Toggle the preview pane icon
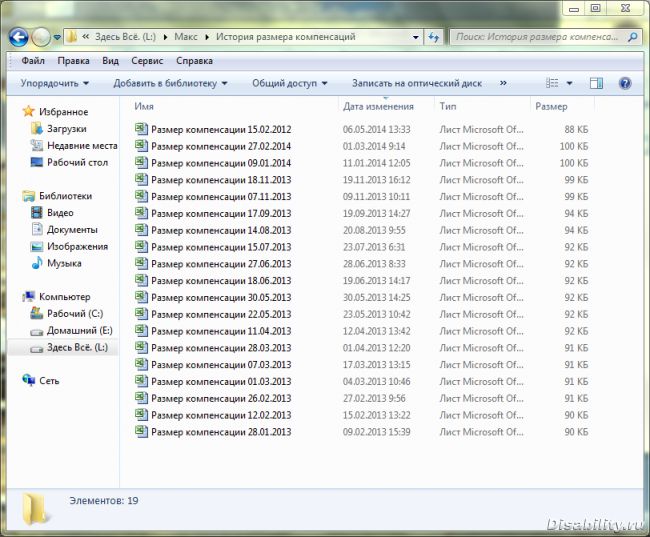Viewport: 650px width, 537px height. (x=596, y=83)
